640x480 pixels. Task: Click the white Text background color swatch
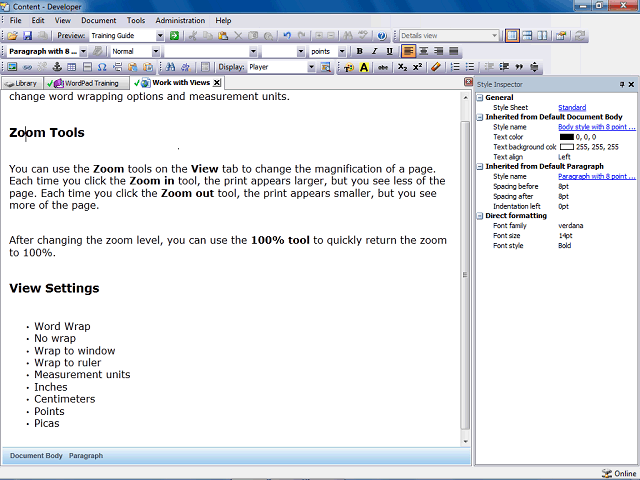(x=567, y=147)
